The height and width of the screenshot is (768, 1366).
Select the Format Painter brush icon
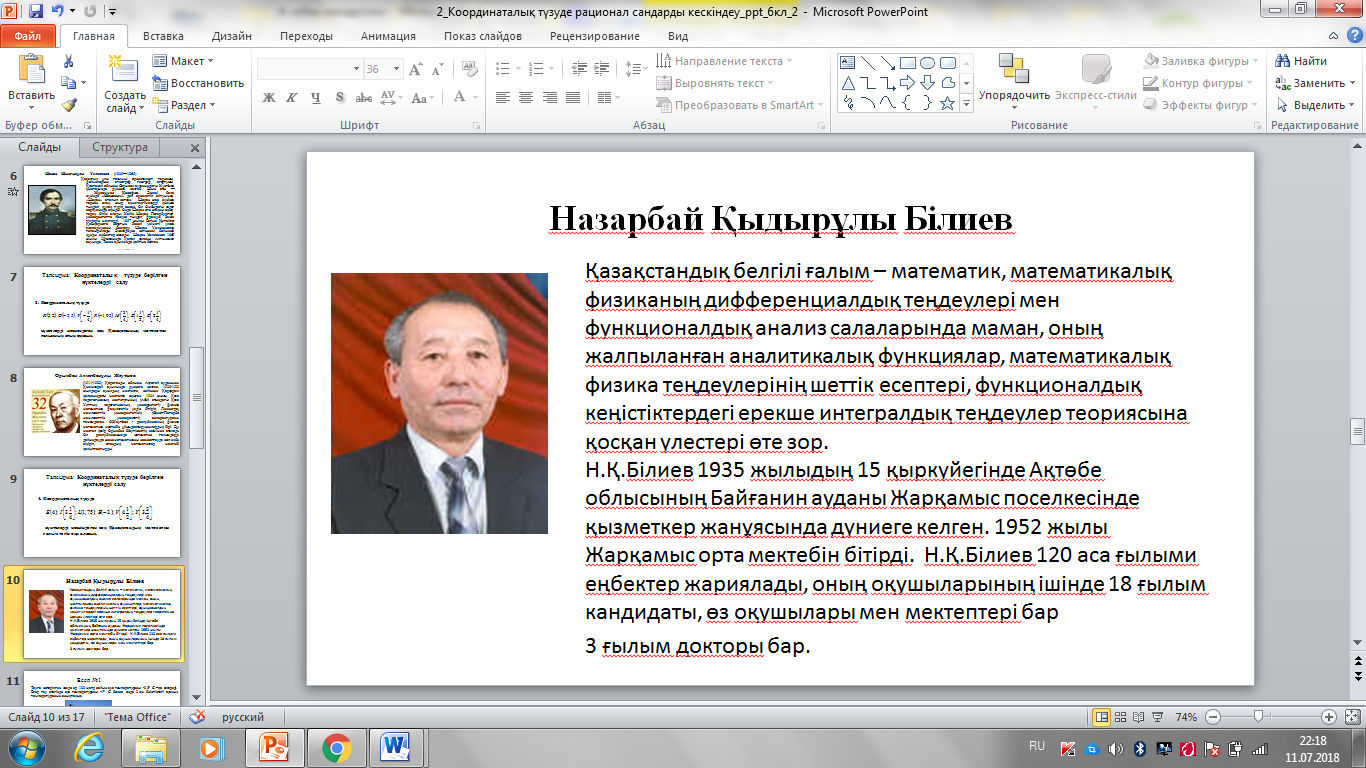coord(68,105)
